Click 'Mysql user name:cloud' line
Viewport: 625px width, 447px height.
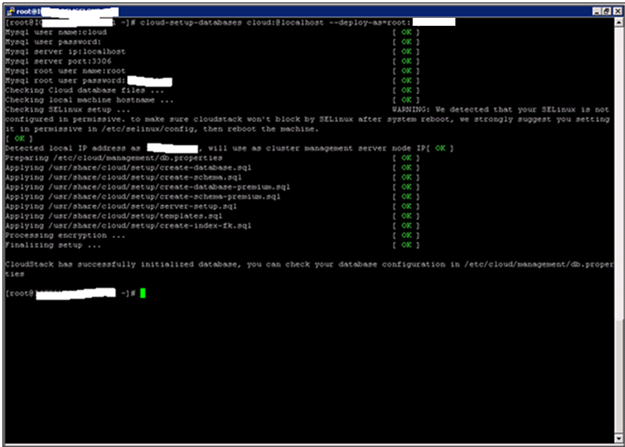click(56, 32)
